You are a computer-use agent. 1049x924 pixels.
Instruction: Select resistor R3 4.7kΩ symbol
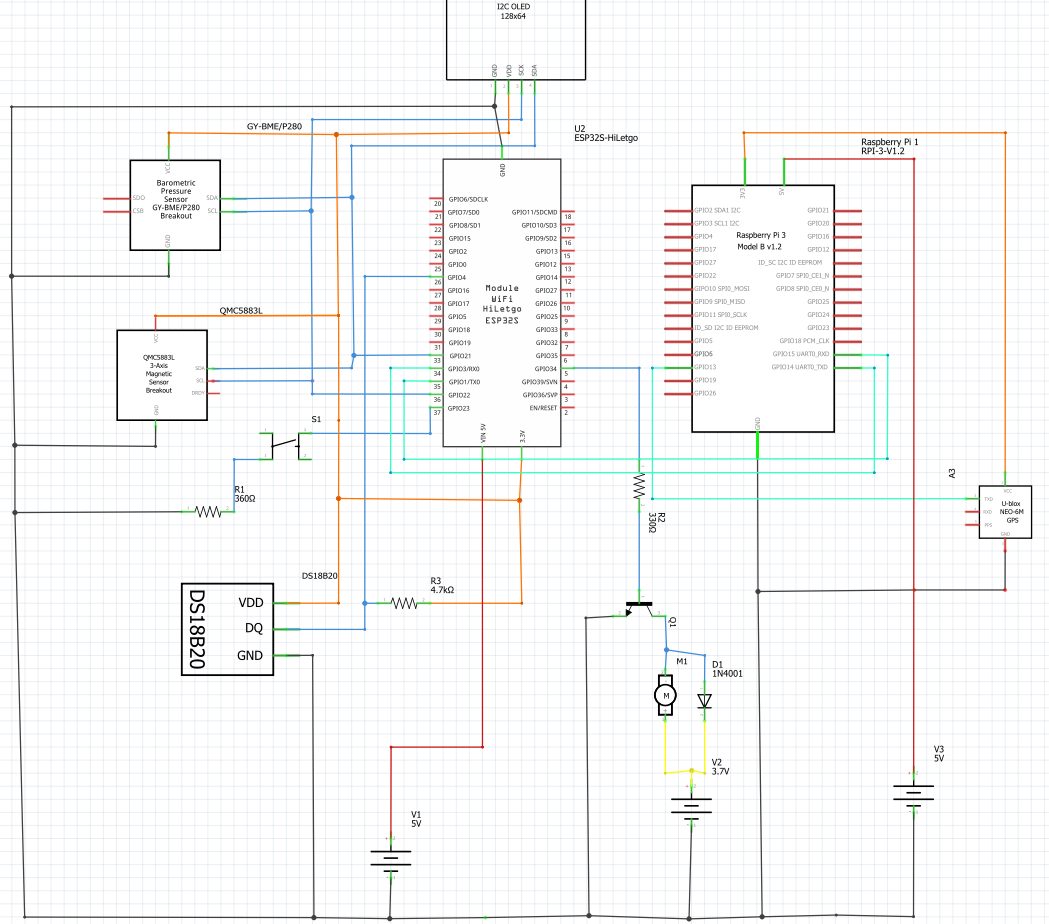404,604
